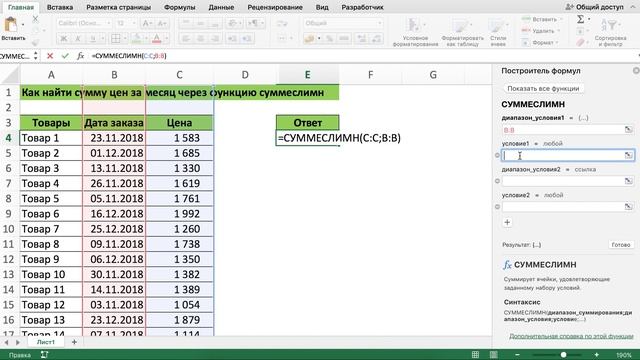Select column header E
The height and width of the screenshot is (360, 640).
(x=307, y=75)
